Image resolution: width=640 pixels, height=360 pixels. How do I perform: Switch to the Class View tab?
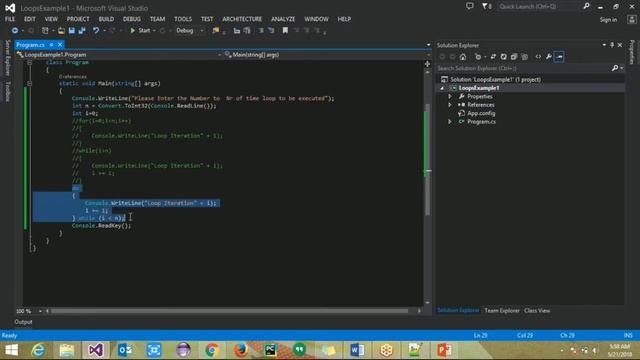point(537,311)
